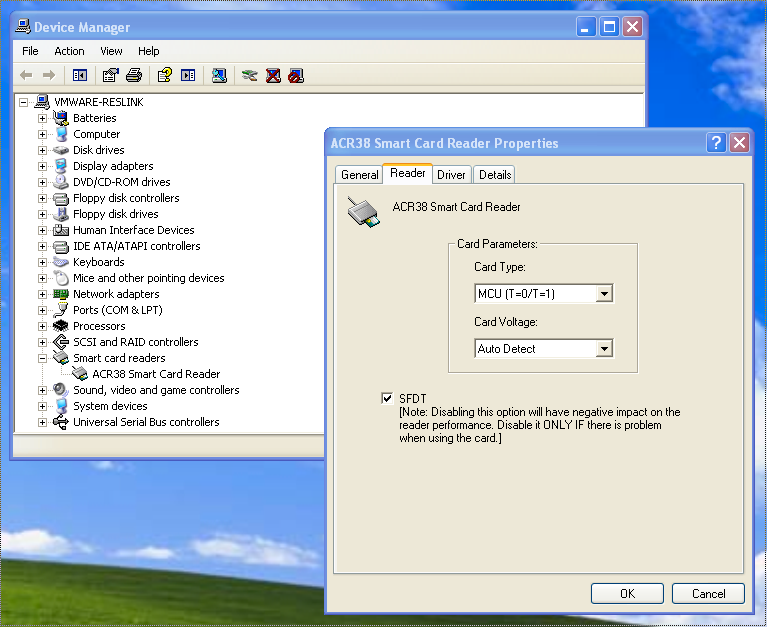Uncheck the SFDT checkbox

tap(387, 398)
